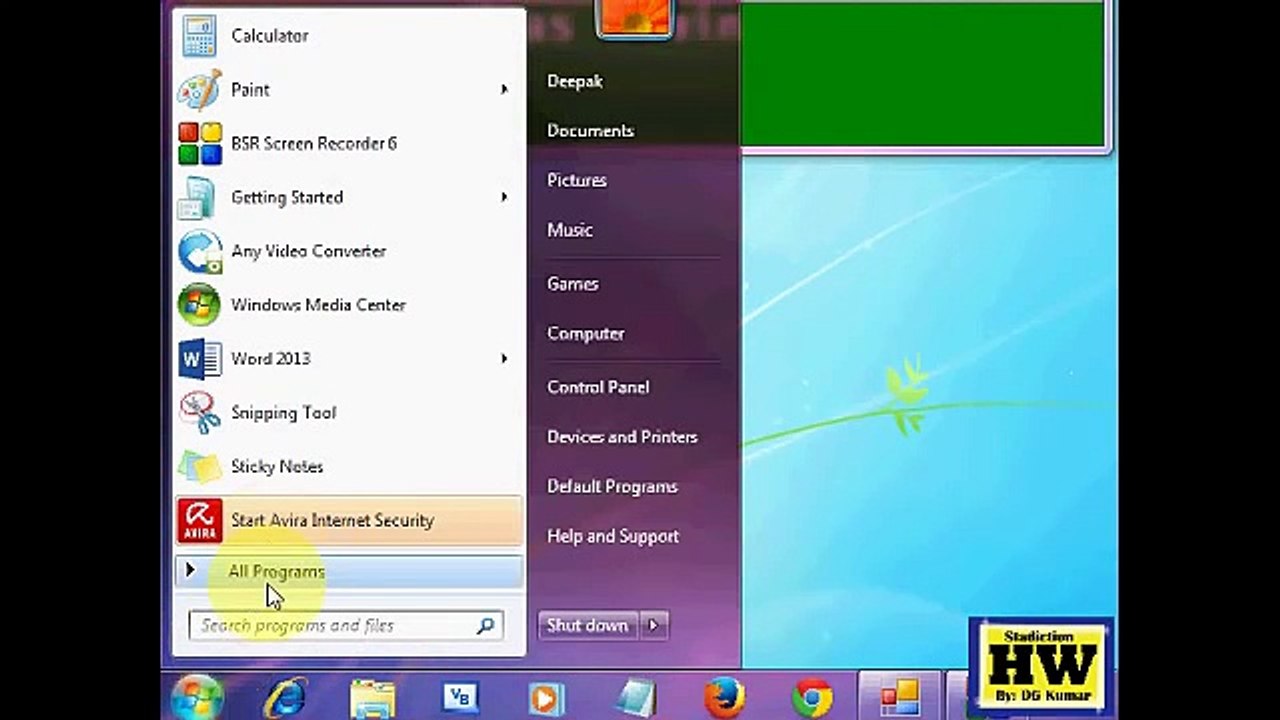
Task: Open Sticky Notes icon
Action: tap(200, 467)
